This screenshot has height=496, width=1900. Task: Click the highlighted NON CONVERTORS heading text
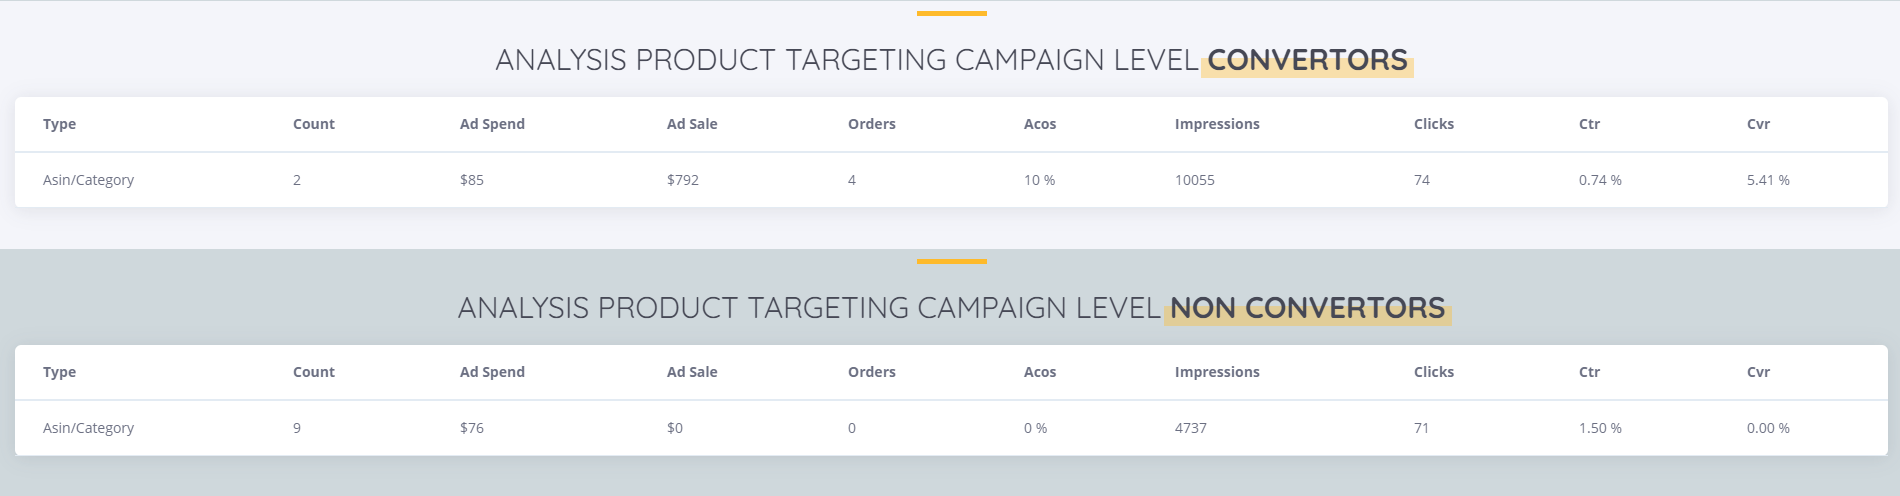click(x=1307, y=308)
